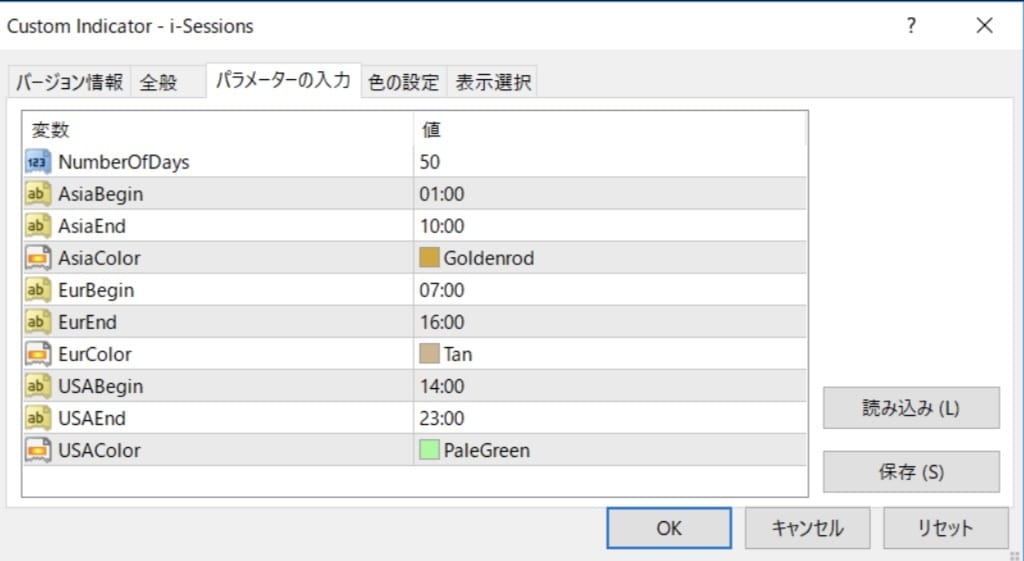Viewport: 1024px width, 561px height.
Task: Click the string icon beside USABegin
Action: (38, 386)
